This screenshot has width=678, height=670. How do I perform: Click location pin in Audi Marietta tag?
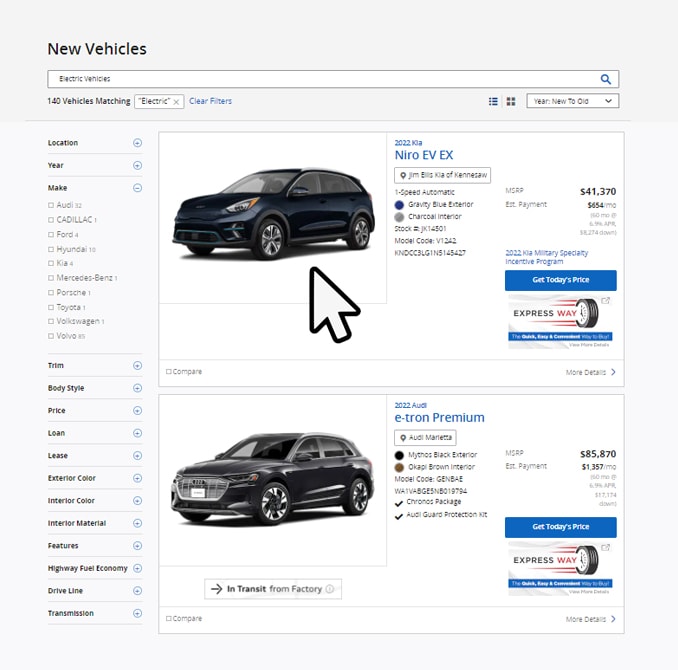pyautogui.click(x=403, y=438)
